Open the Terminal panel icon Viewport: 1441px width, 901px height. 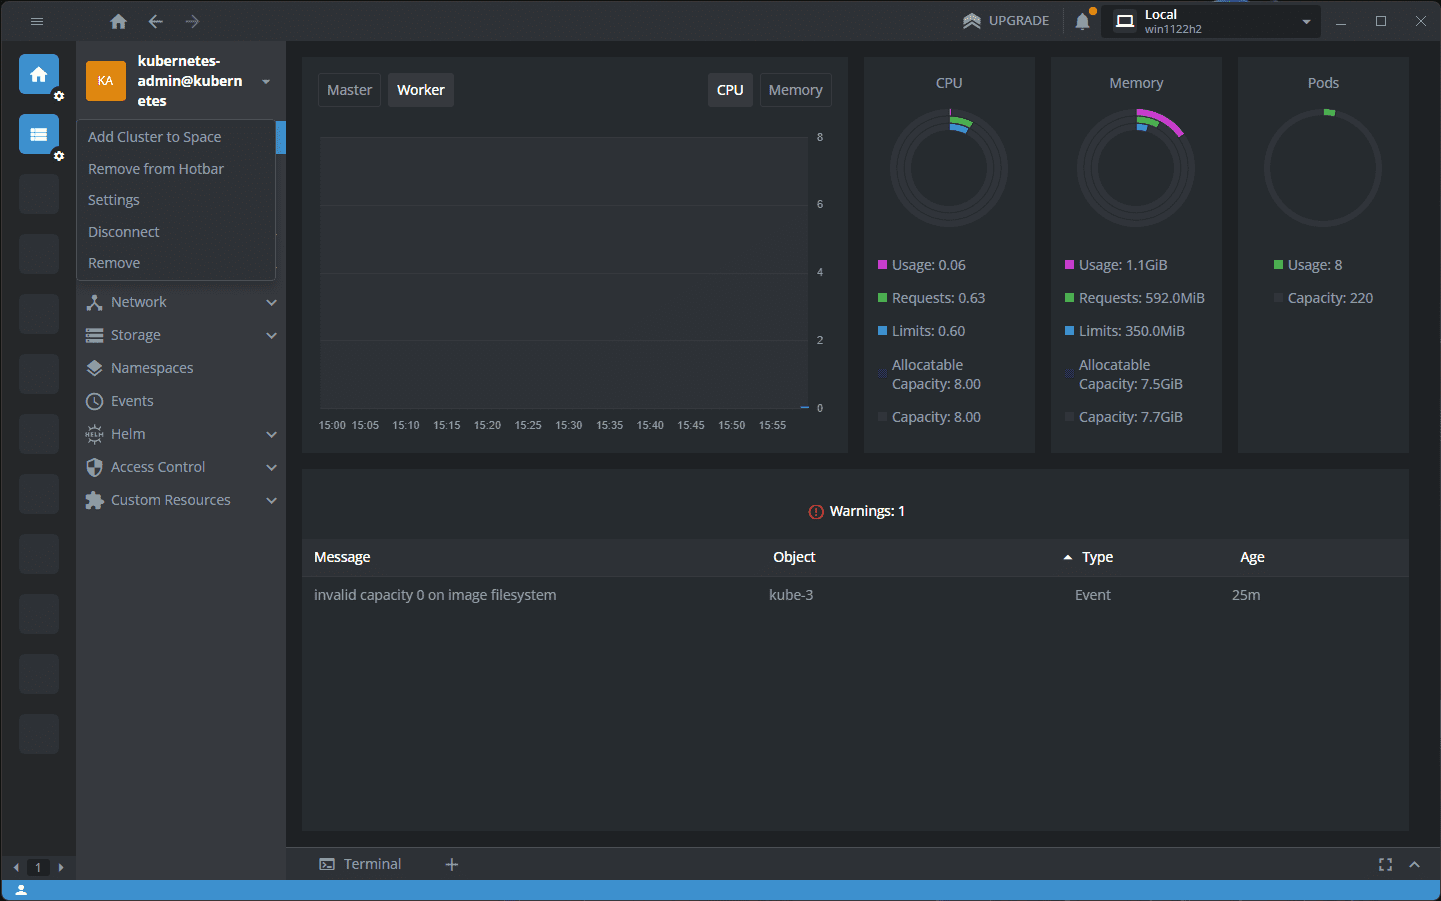326,863
